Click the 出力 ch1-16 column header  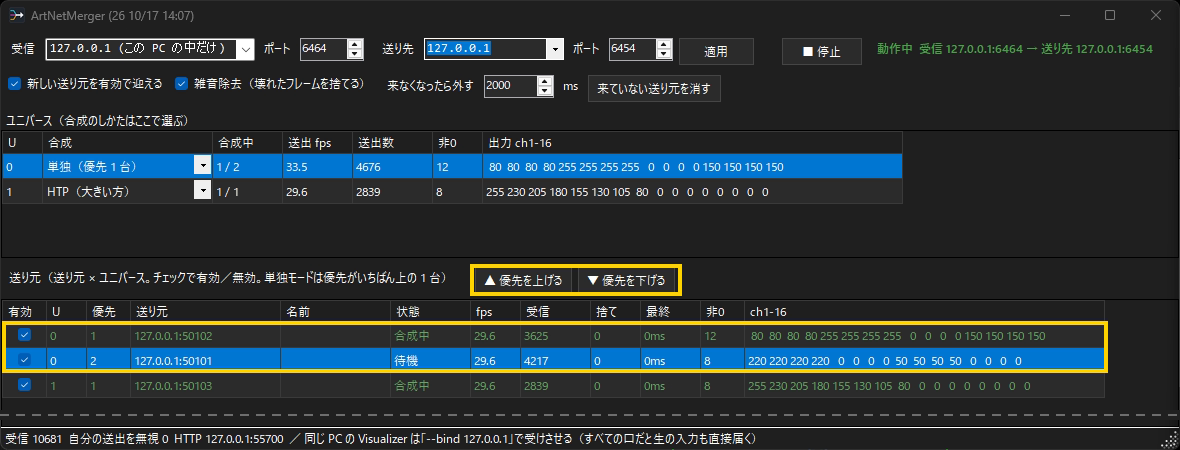click(x=692, y=142)
